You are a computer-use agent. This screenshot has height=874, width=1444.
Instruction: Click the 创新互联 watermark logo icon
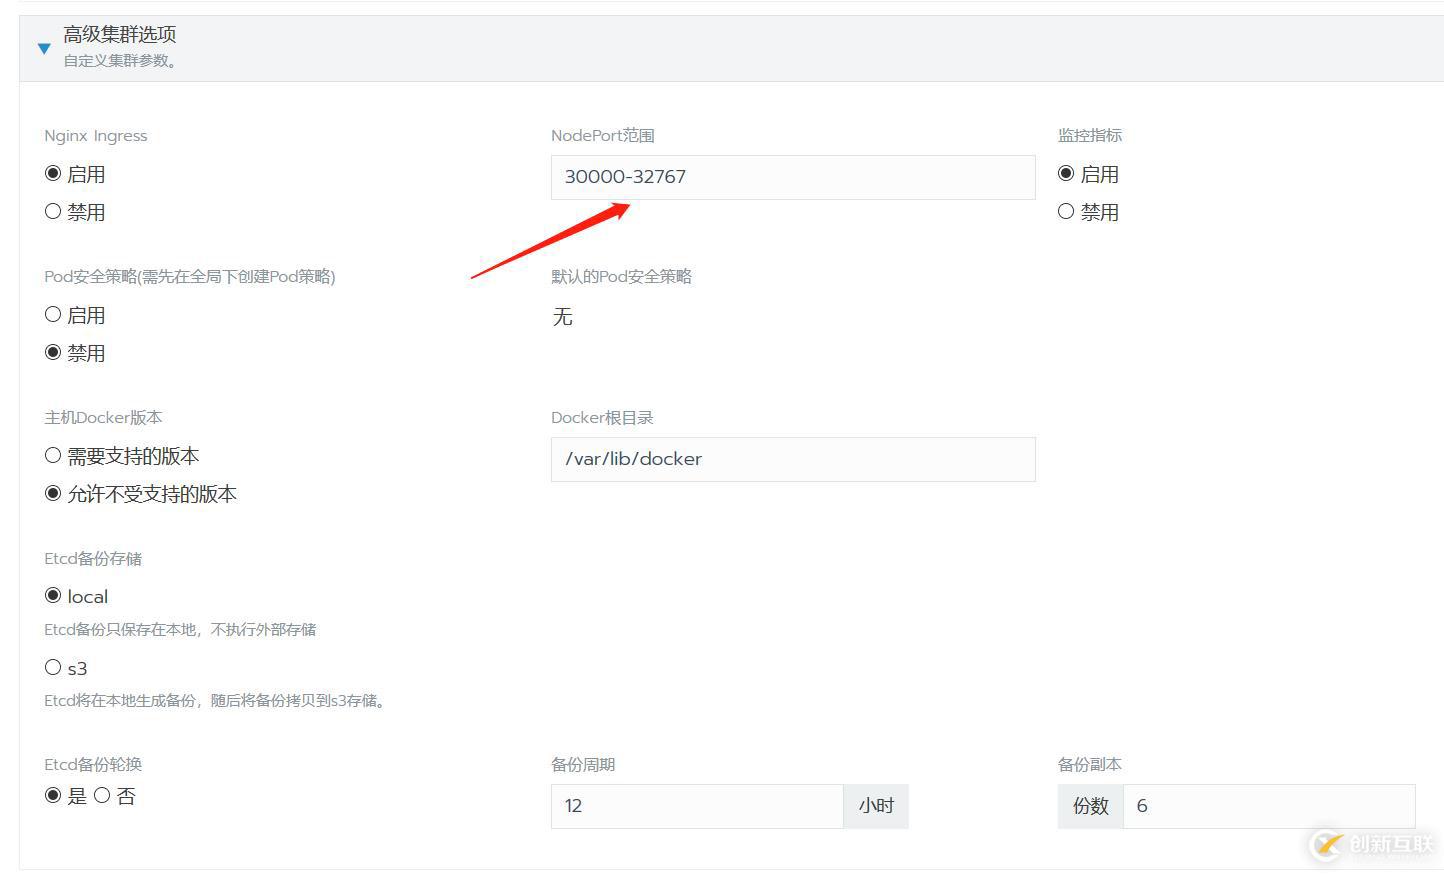pyautogui.click(x=1327, y=845)
